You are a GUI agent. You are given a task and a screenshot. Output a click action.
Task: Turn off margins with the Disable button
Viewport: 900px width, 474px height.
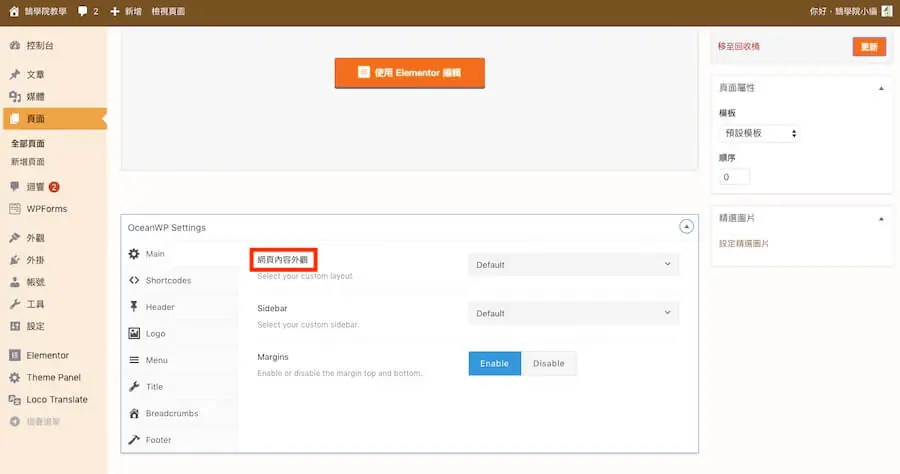pos(549,363)
